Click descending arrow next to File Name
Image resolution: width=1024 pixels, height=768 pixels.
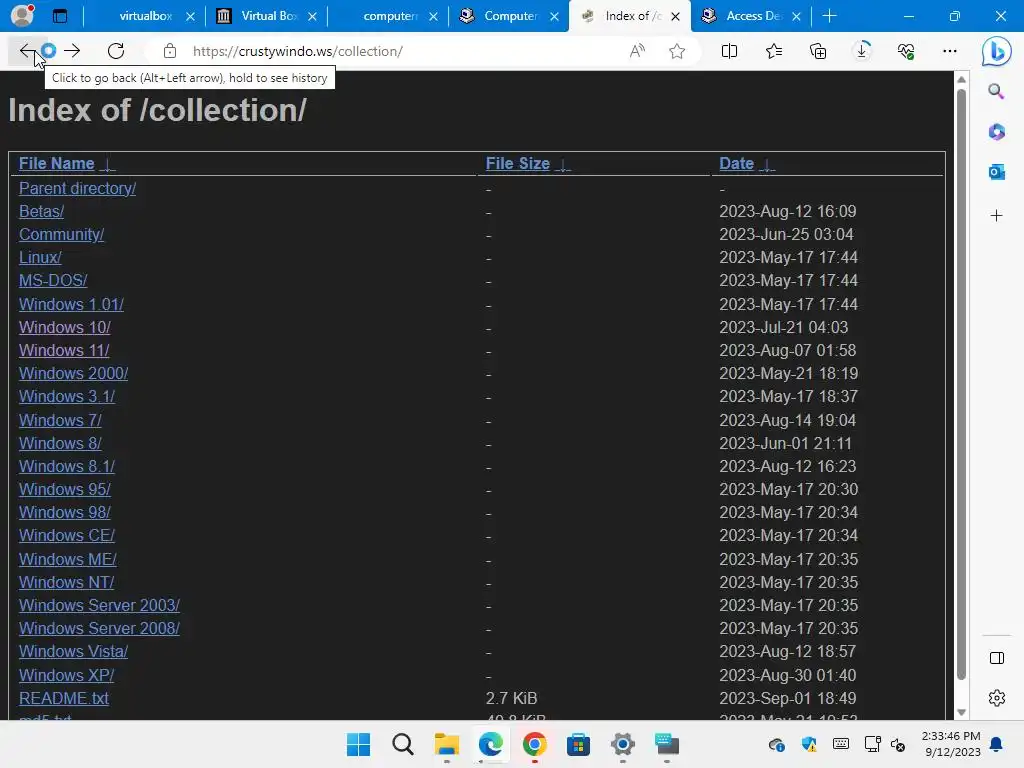[107, 165]
